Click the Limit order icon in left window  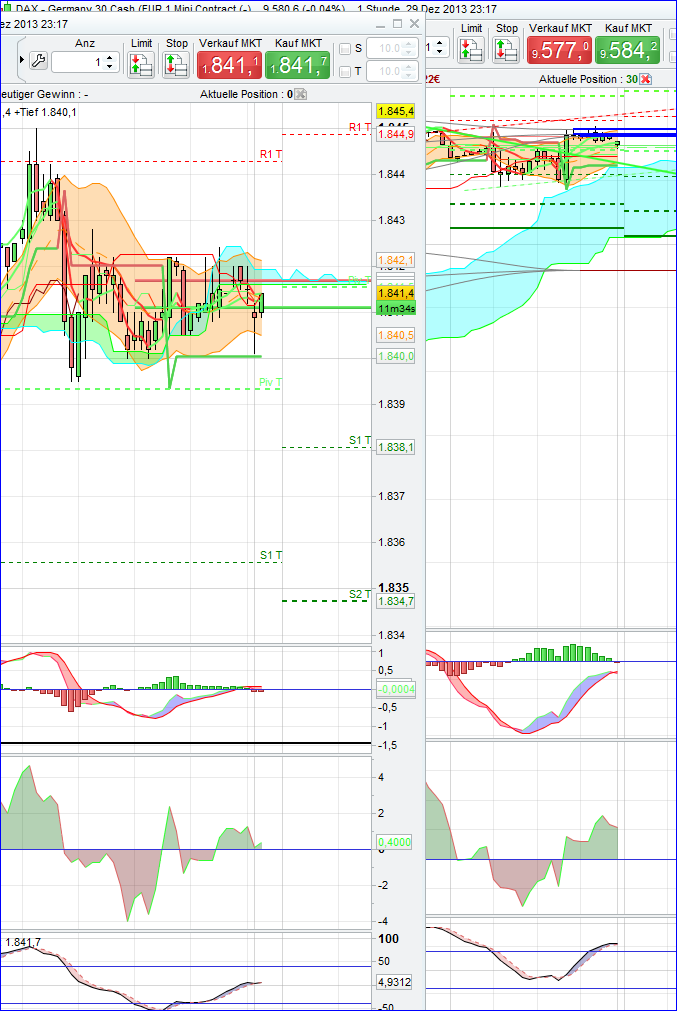[x=141, y=64]
